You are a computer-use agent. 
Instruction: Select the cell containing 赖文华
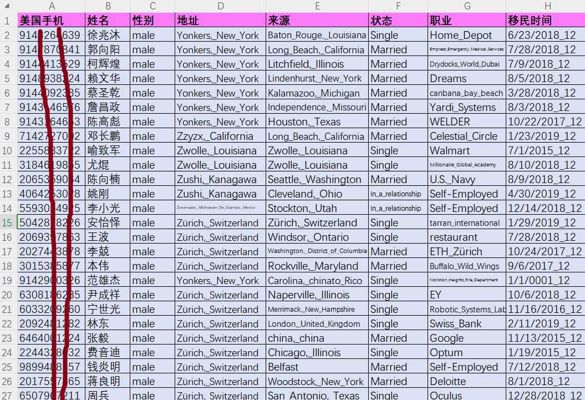coord(108,78)
